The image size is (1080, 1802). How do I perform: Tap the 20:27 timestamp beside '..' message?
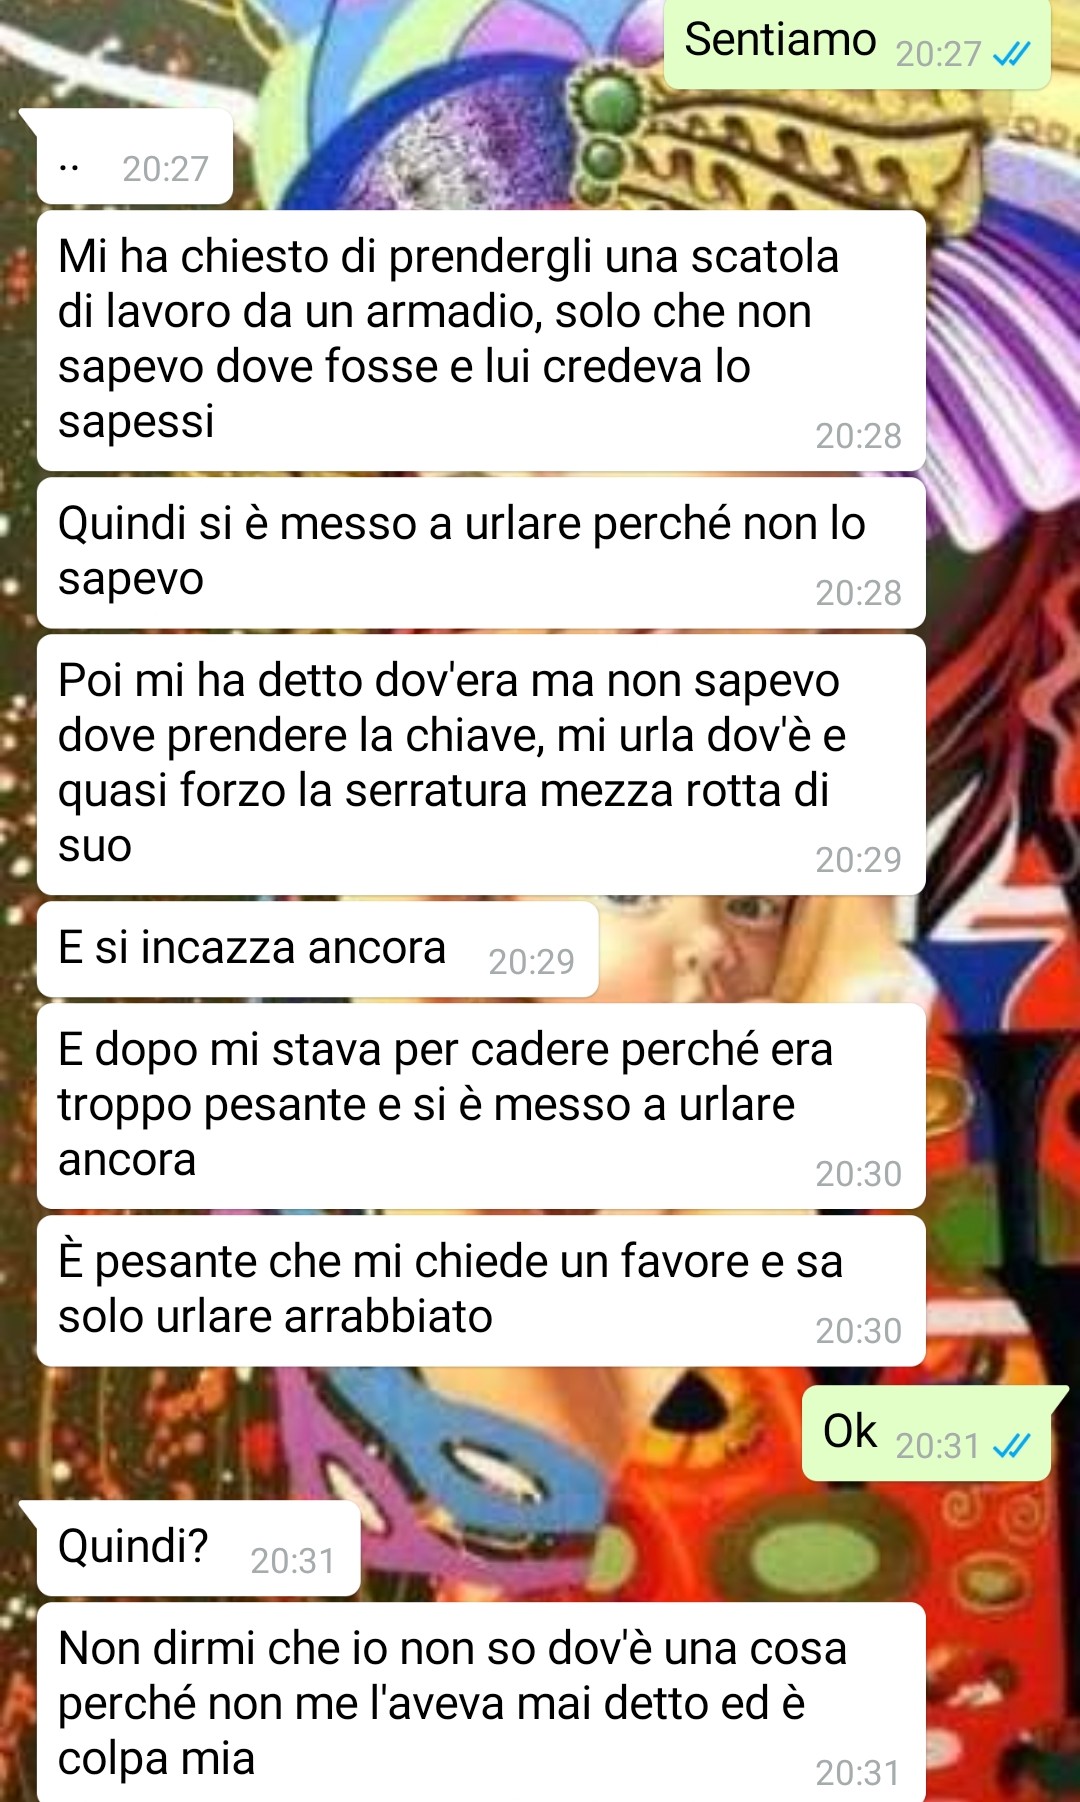coord(165,169)
